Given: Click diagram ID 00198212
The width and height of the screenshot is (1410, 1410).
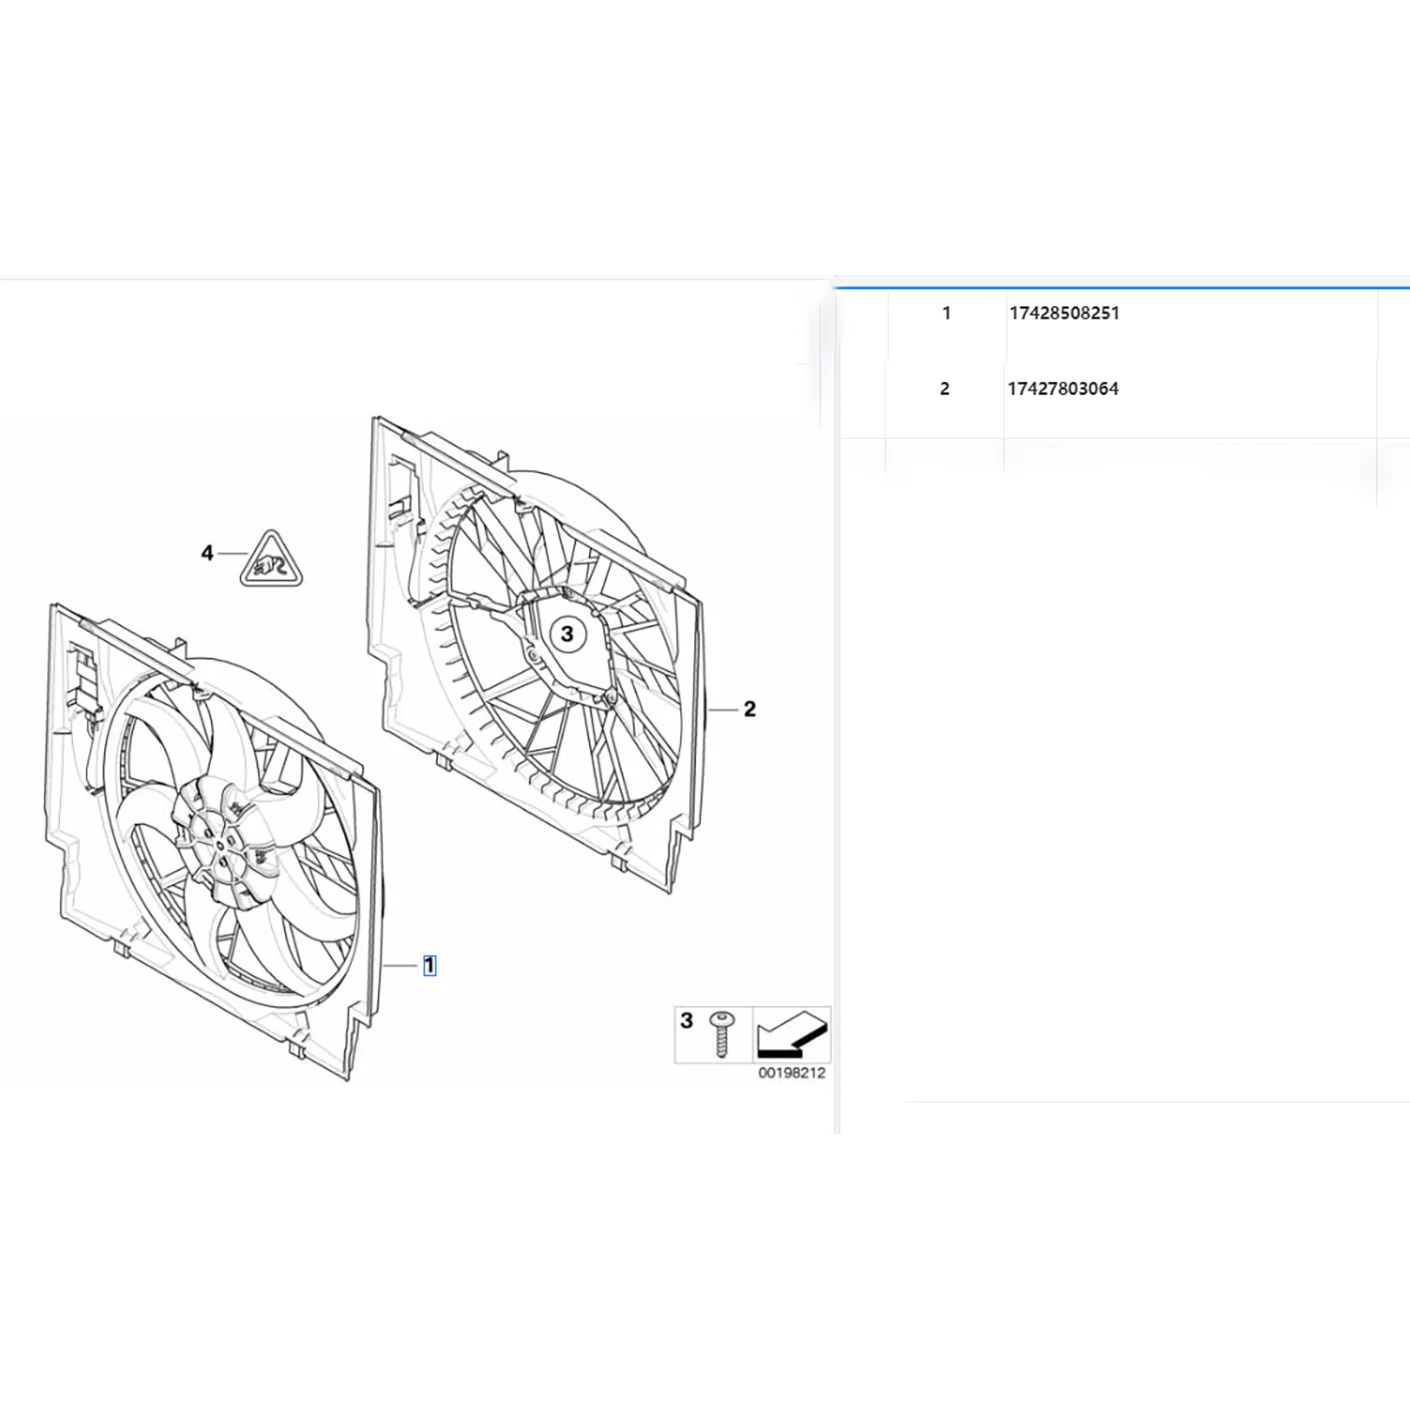Looking at the screenshot, I should click(792, 1073).
